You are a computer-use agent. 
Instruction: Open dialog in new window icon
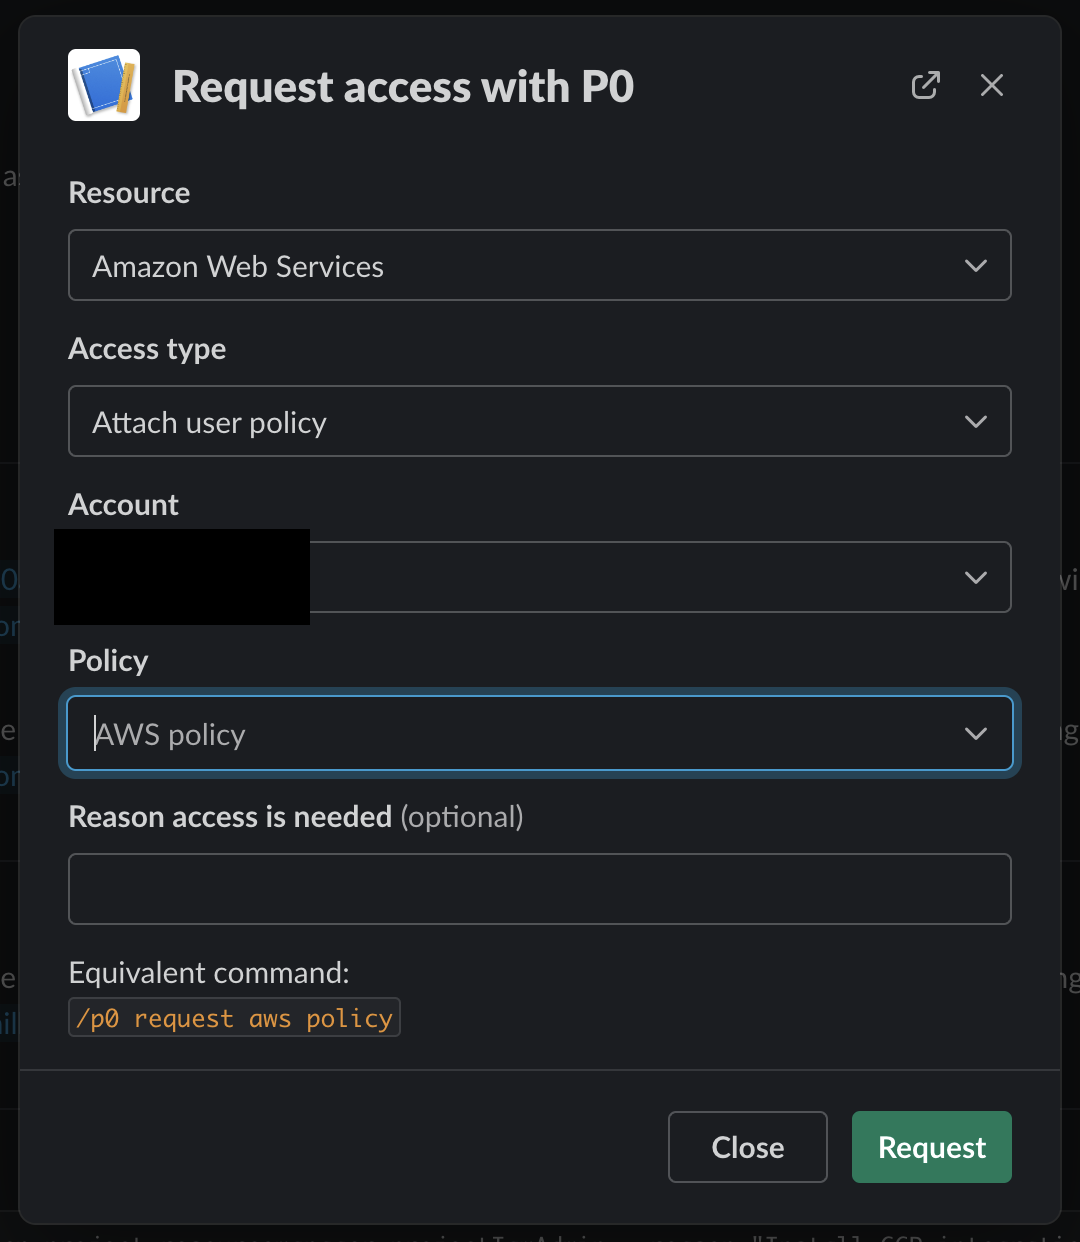click(925, 85)
